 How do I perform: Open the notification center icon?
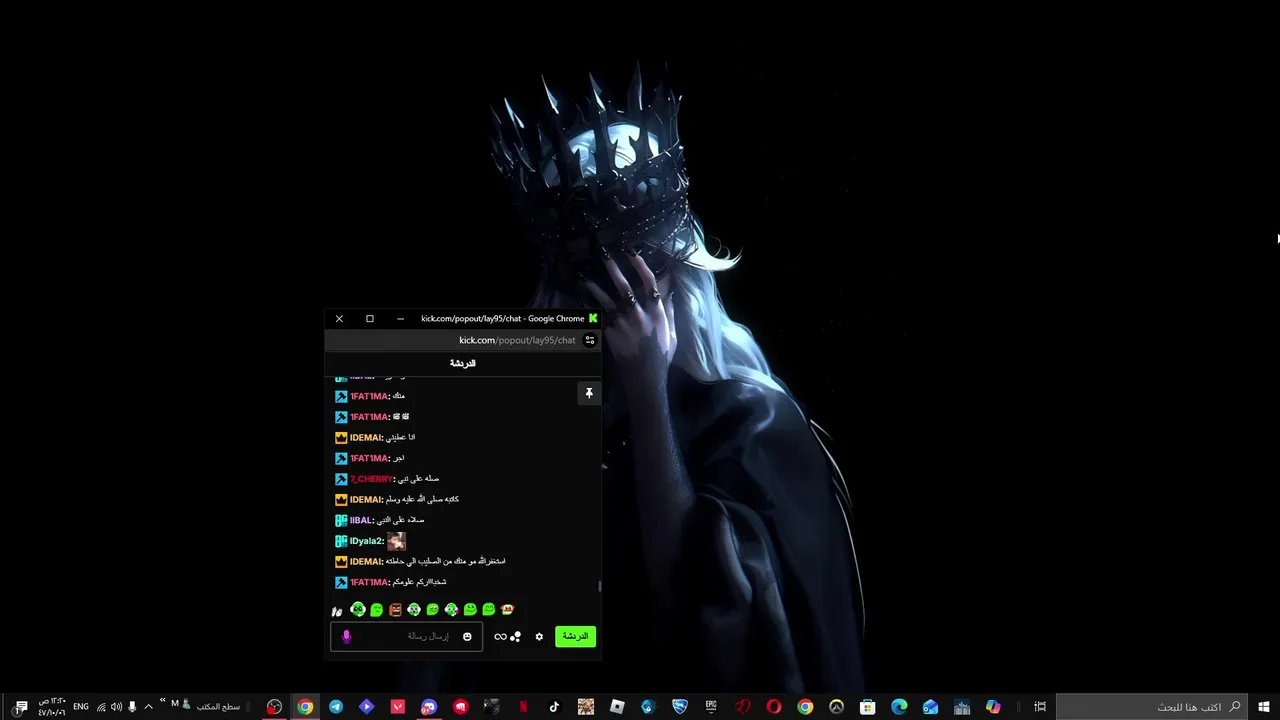click(21, 707)
